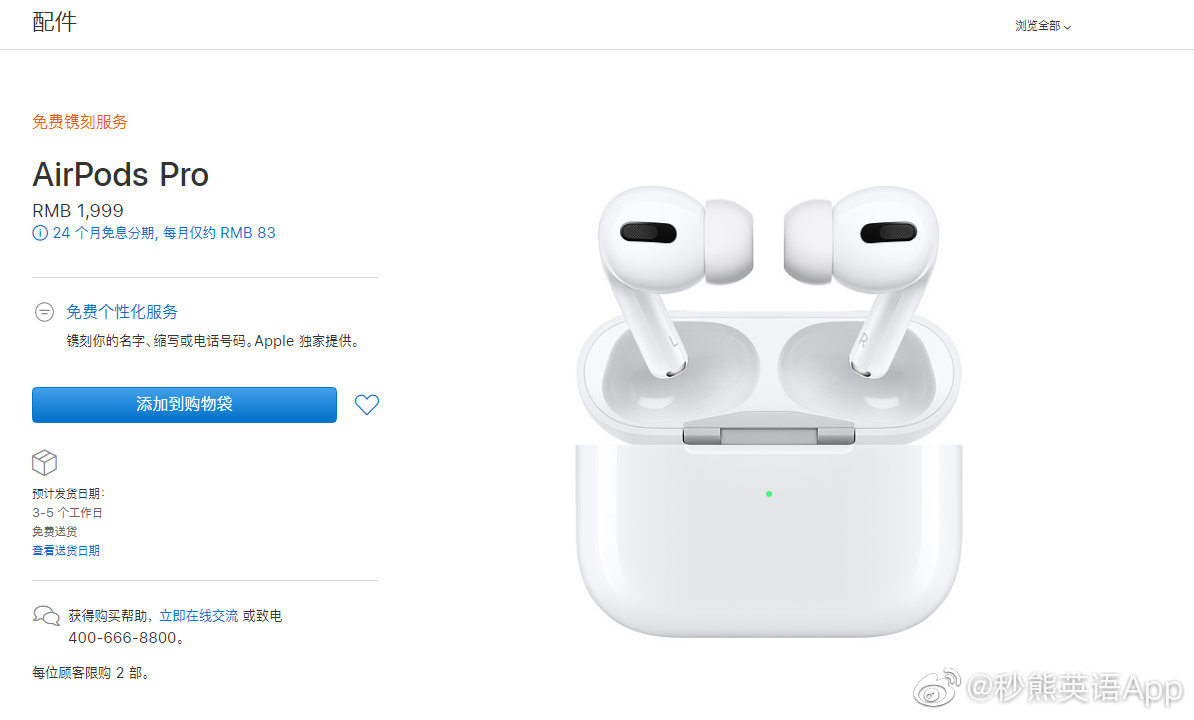The width and height of the screenshot is (1194, 720).
Task: Click the chevron next to 浏览全部
Action: coord(1068,27)
